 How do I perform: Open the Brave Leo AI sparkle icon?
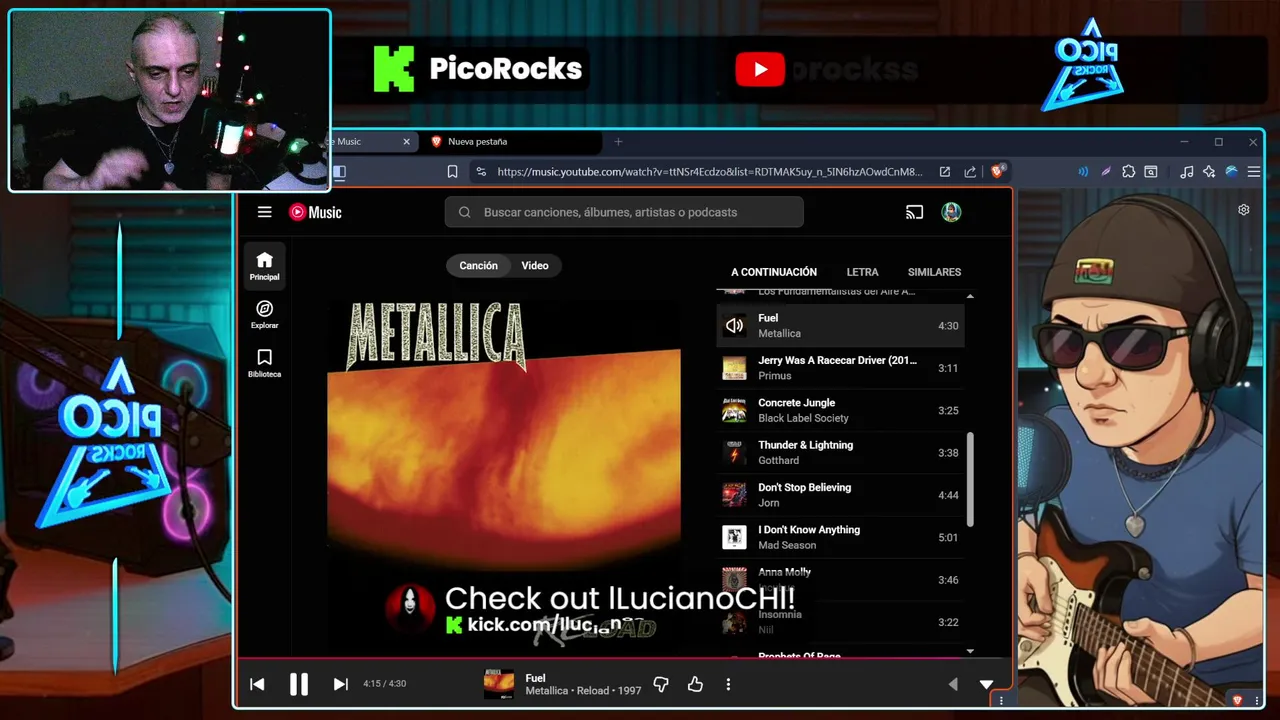click(x=1209, y=172)
